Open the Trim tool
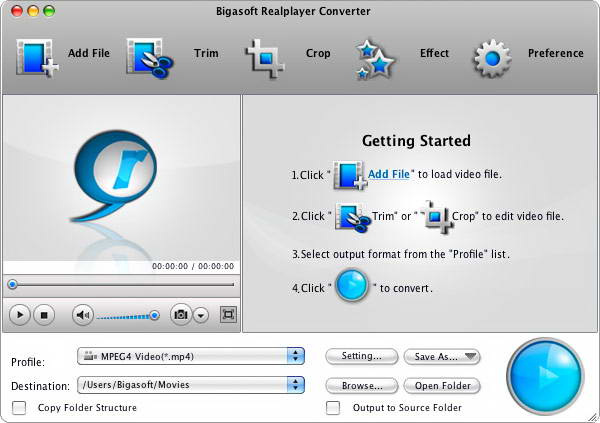Viewport: 600px width, 423px height. (149, 56)
